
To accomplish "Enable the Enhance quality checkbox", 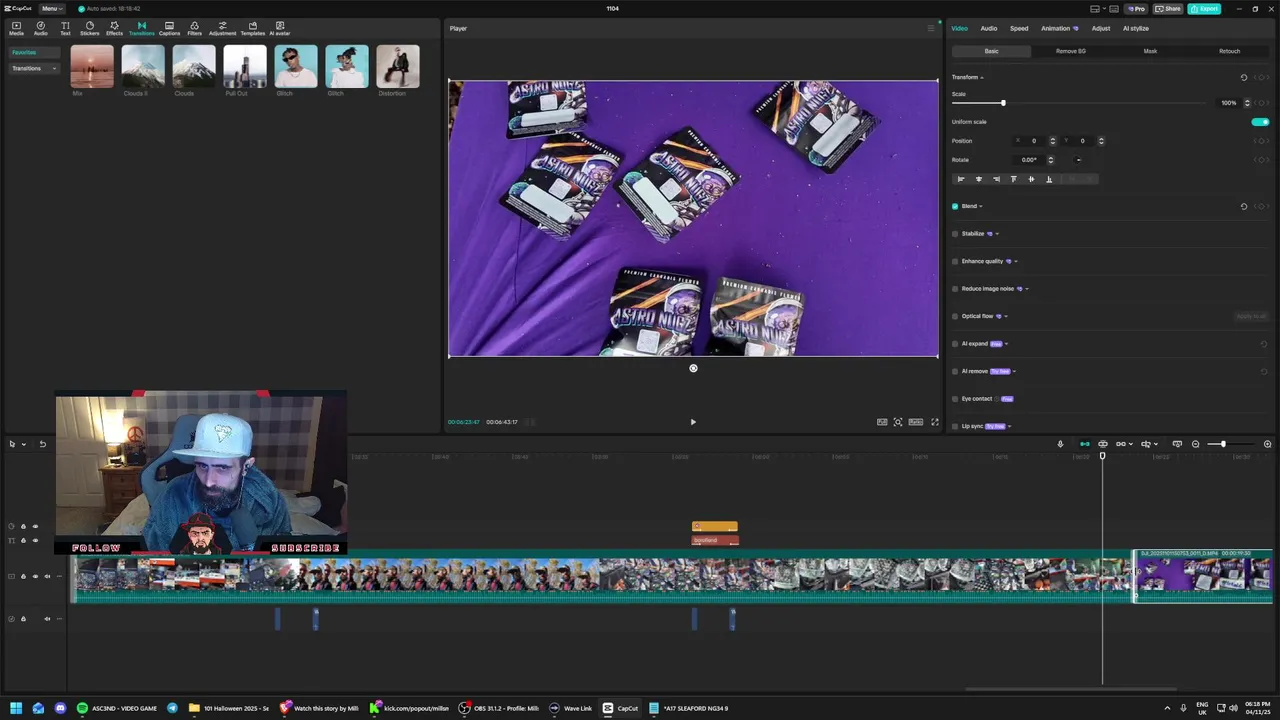I will click(x=955, y=261).
